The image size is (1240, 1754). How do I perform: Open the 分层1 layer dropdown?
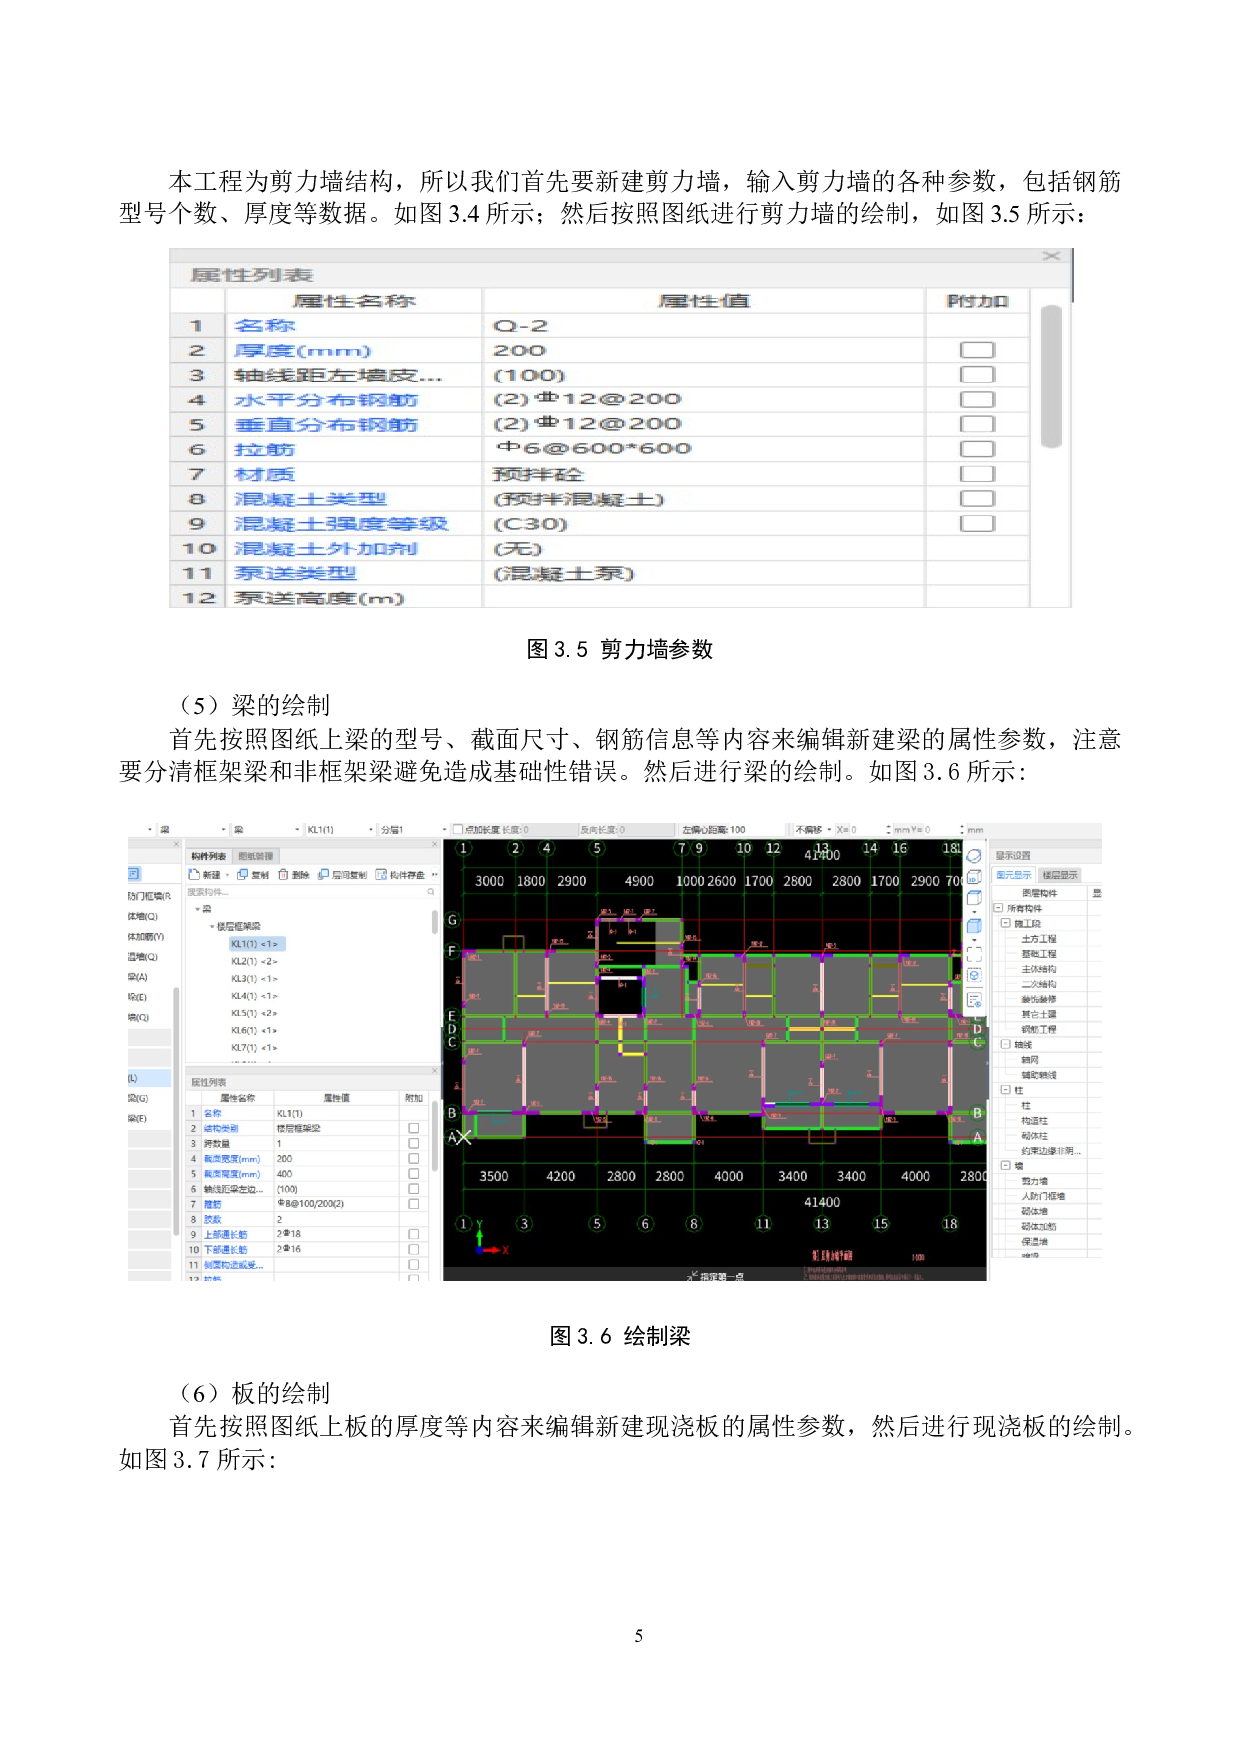point(444,830)
